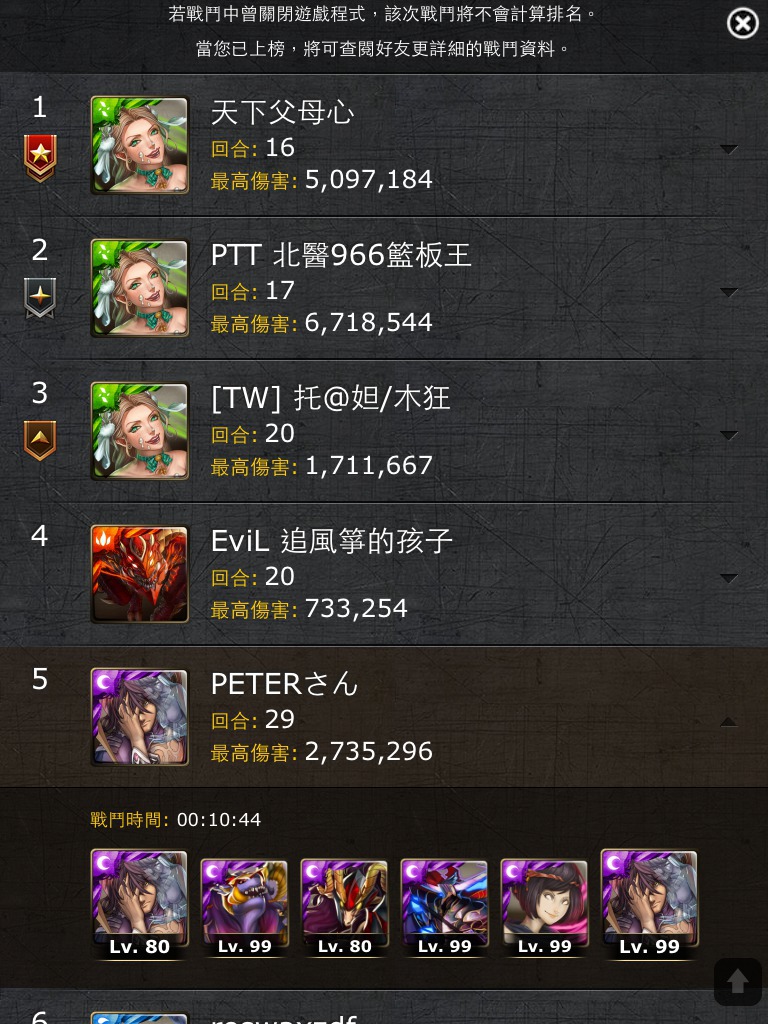Viewport: 768px width, 1024px height.
Task: Tap the silver rank 2 badge
Action: [40, 298]
